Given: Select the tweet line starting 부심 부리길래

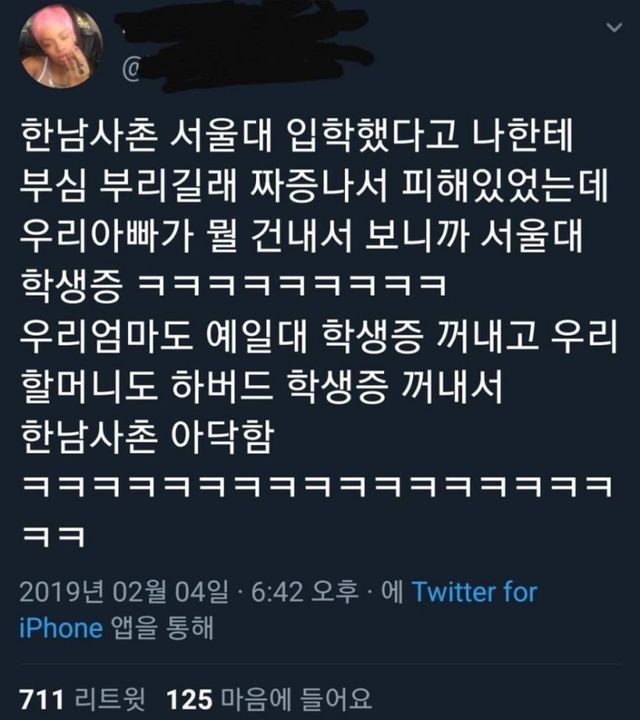Looking at the screenshot, I should tap(314, 186).
